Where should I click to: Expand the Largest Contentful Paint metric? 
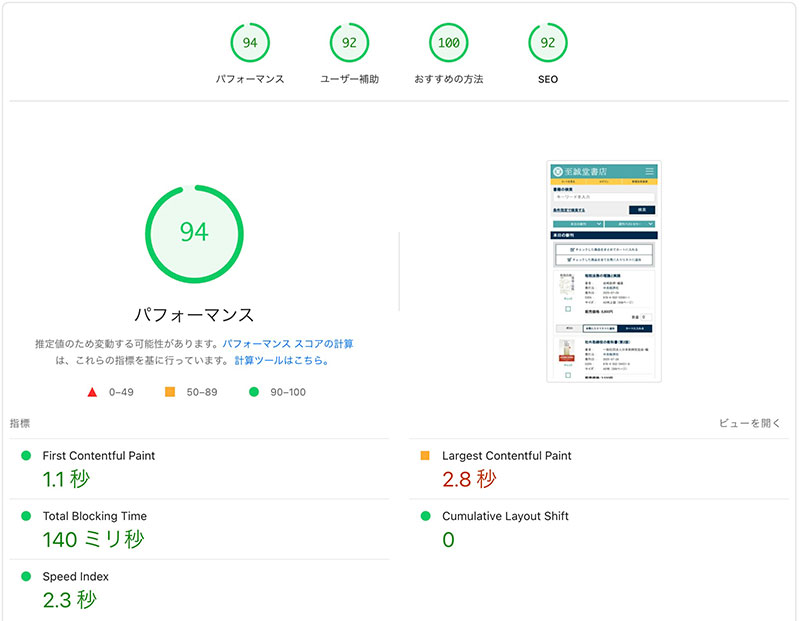click(x=599, y=469)
